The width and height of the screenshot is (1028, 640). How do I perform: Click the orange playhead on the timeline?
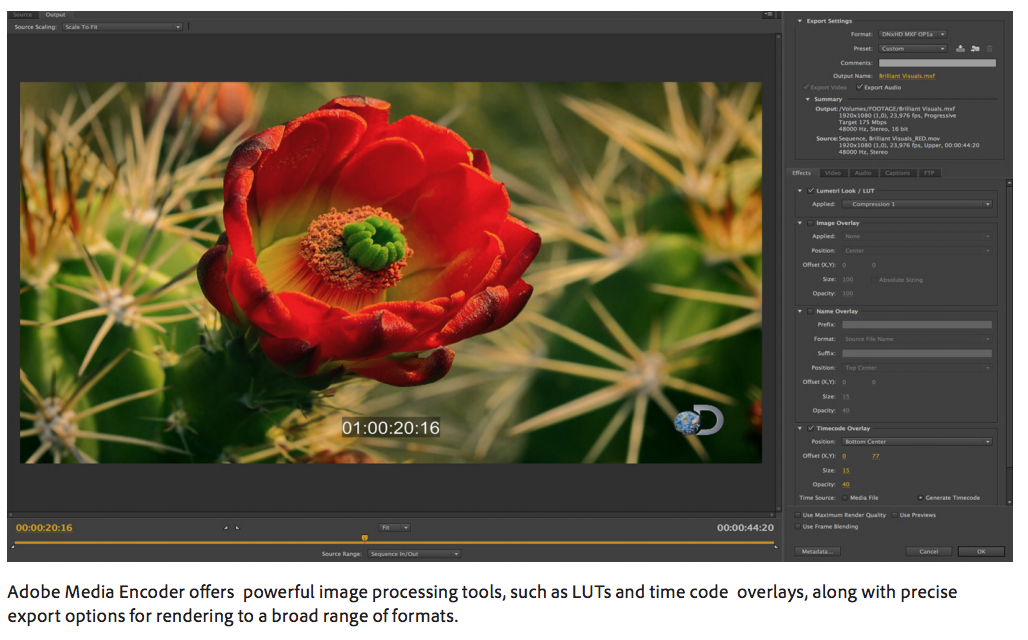coord(364,538)
